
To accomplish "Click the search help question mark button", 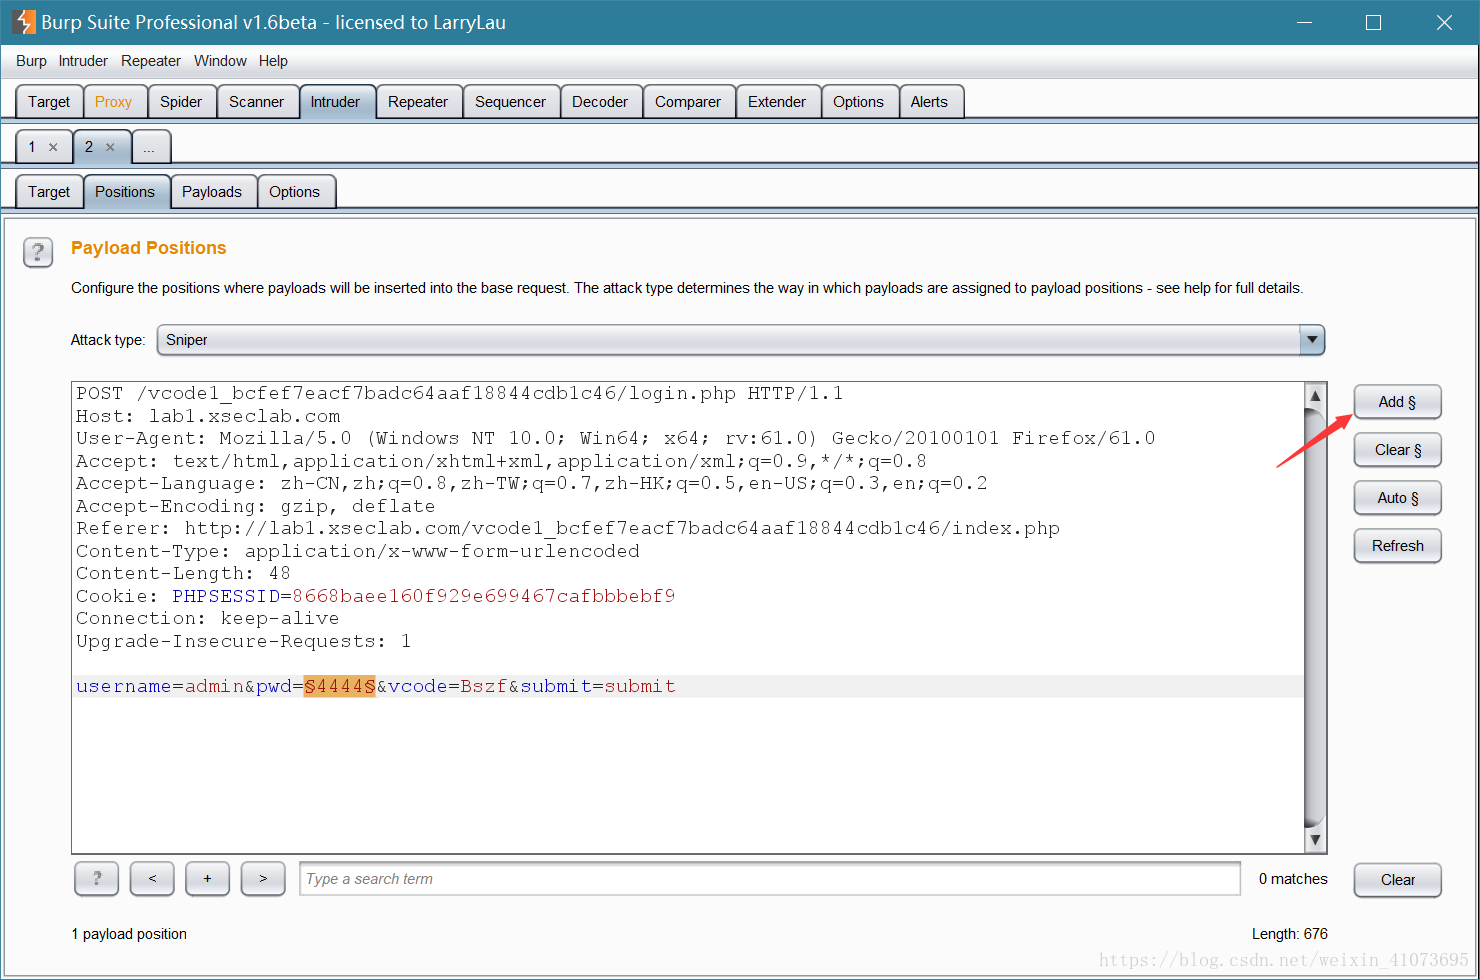I will click(x=97, y=879).
